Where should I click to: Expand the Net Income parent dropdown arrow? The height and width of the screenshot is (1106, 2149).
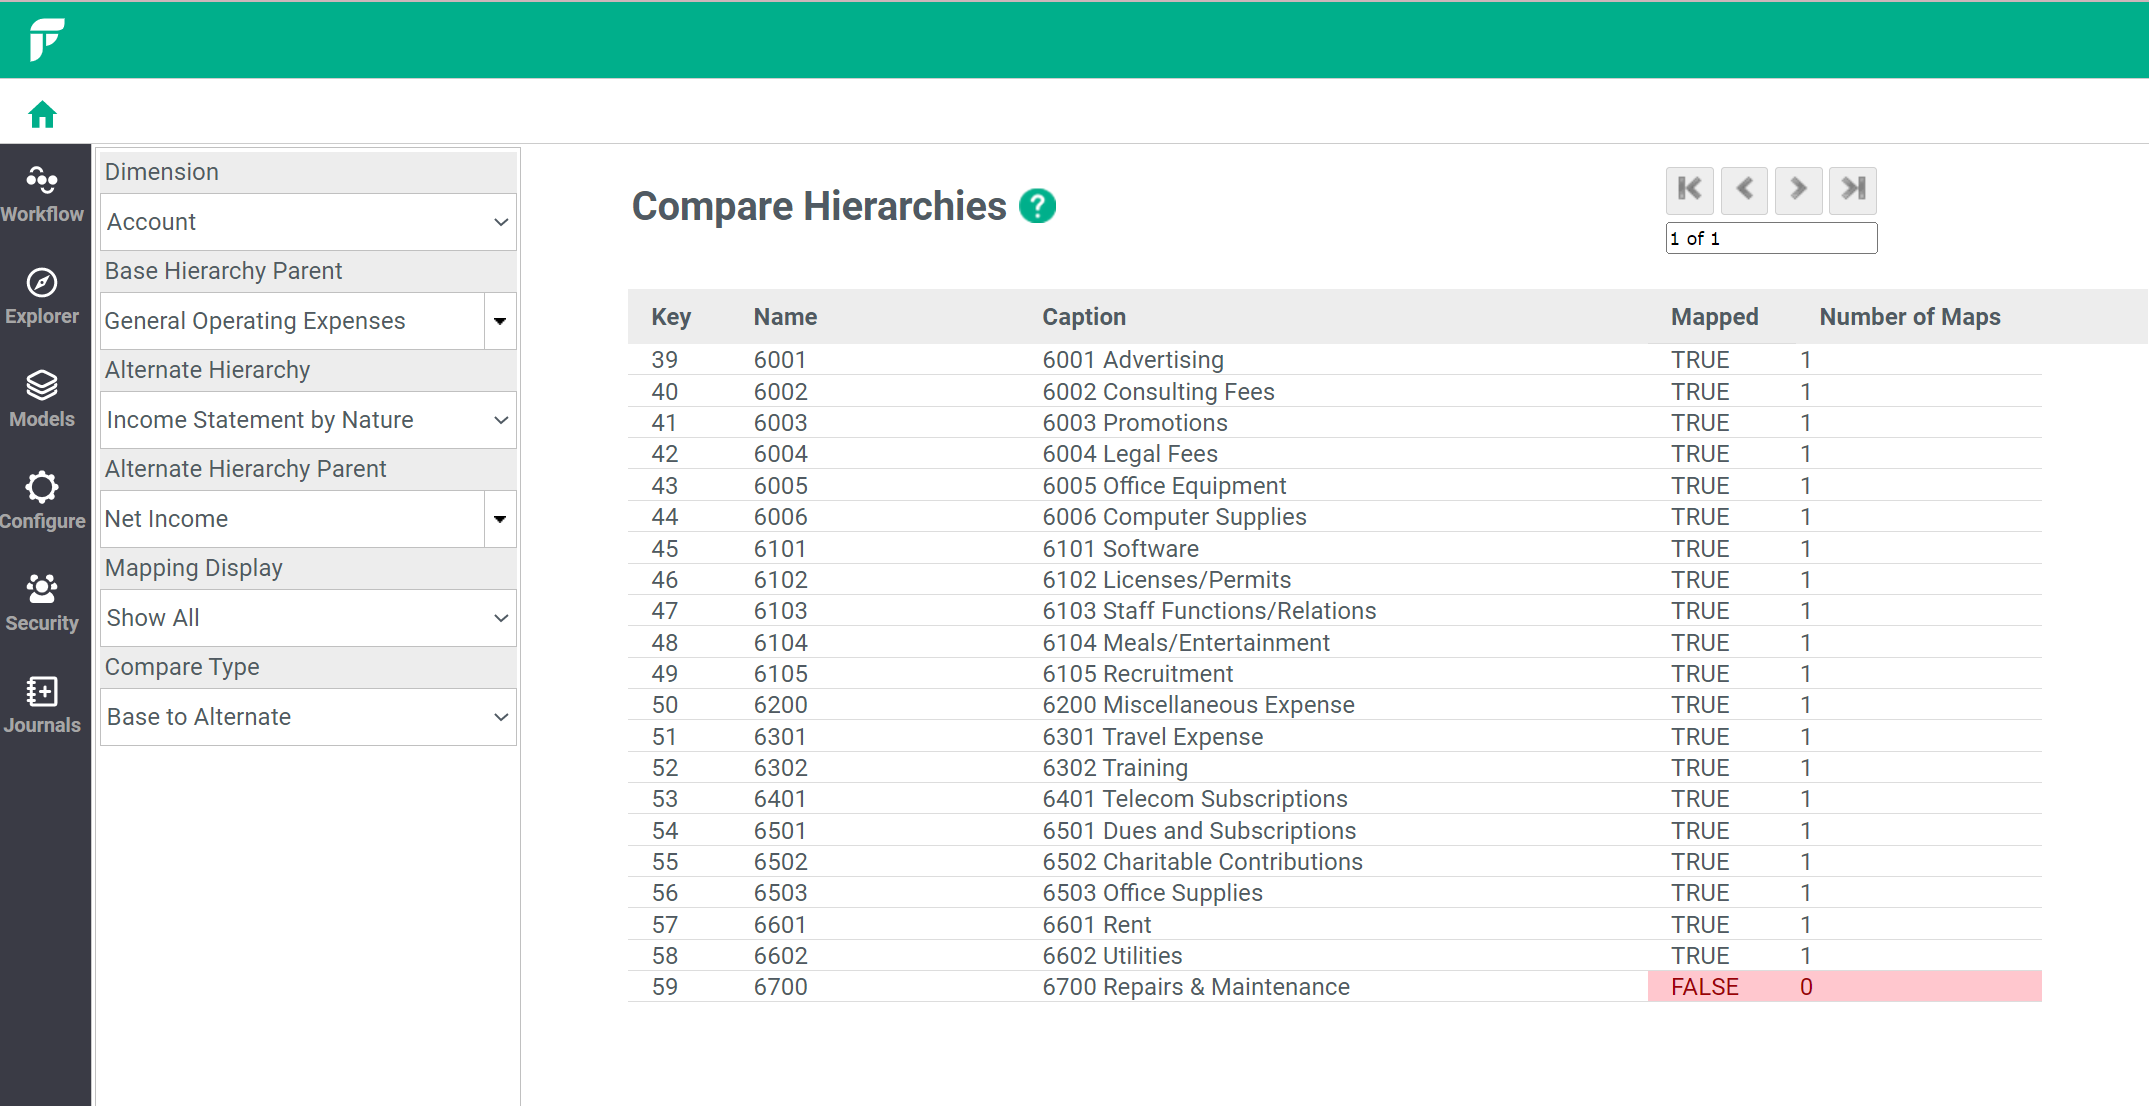click(500, 519)
